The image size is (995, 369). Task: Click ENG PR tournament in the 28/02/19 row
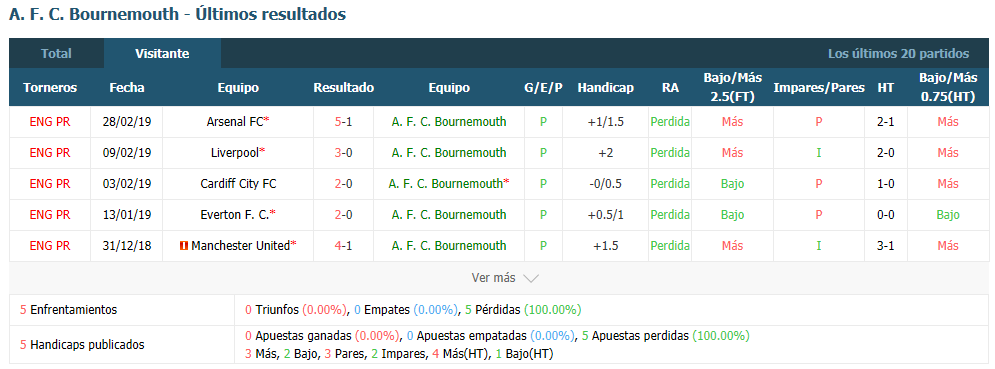point(50,122)
